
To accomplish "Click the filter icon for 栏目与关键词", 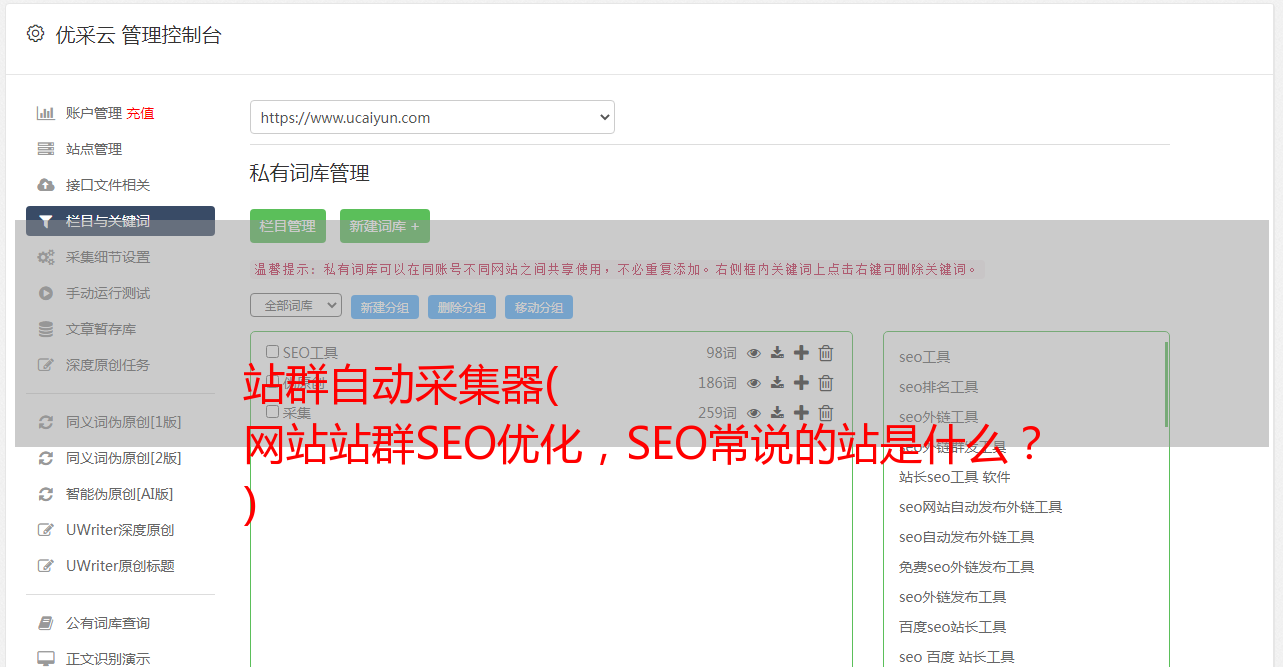I will click(46, 221).
